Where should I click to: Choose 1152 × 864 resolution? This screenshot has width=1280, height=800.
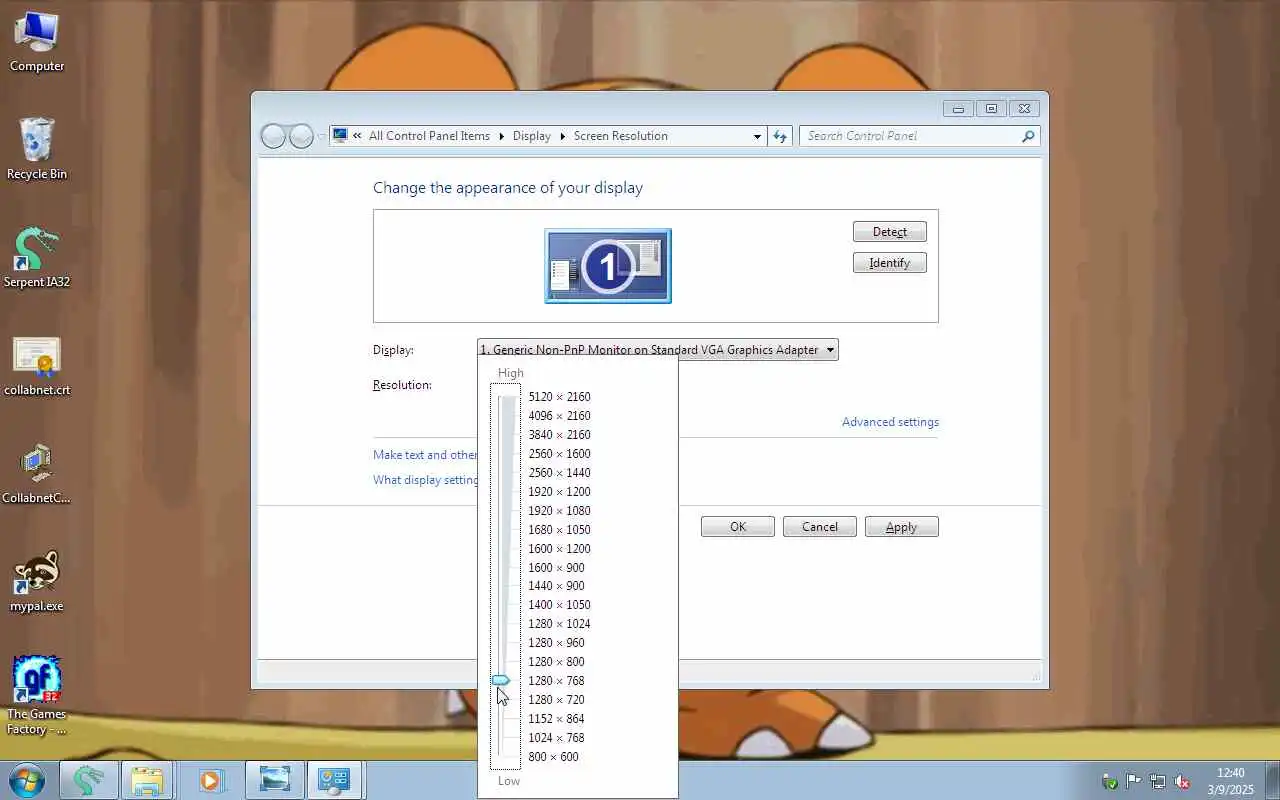[x=556, y=719]
